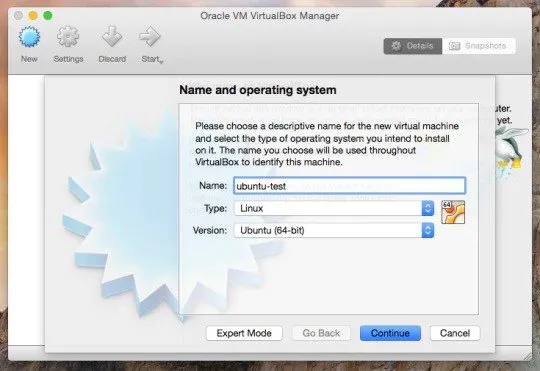Open Settings via the gear icon
Image resolution: width=540 pixels, height=371 pixels.
(x=68, y=37)
